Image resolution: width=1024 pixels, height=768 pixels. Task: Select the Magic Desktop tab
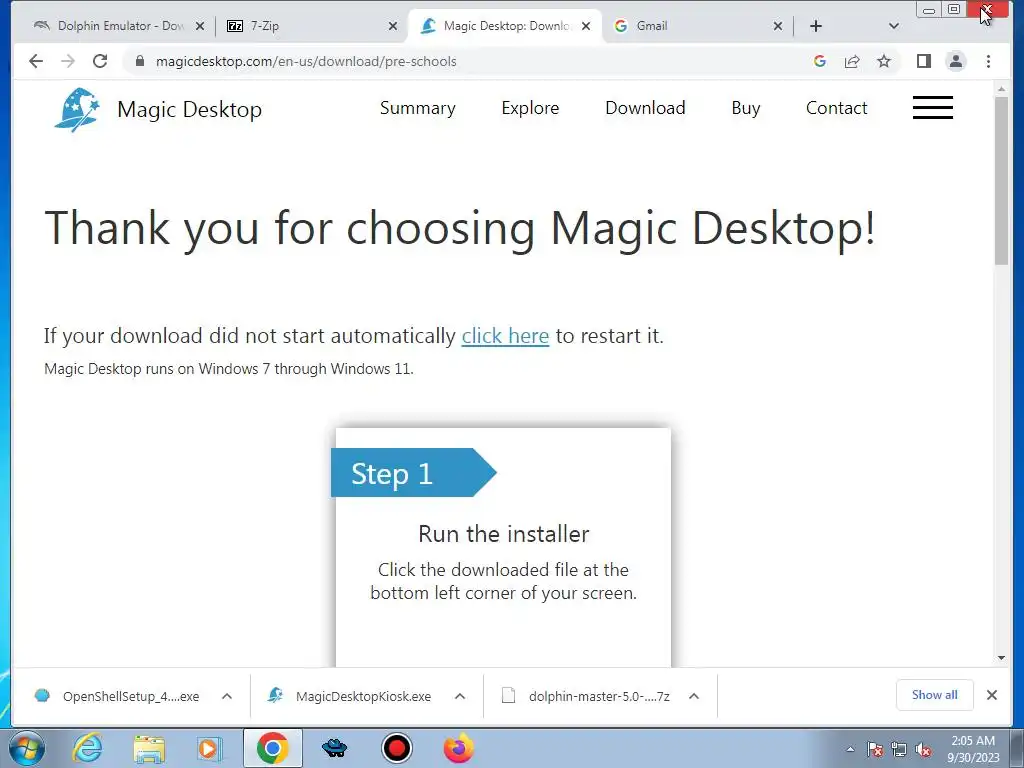point(504,26)
